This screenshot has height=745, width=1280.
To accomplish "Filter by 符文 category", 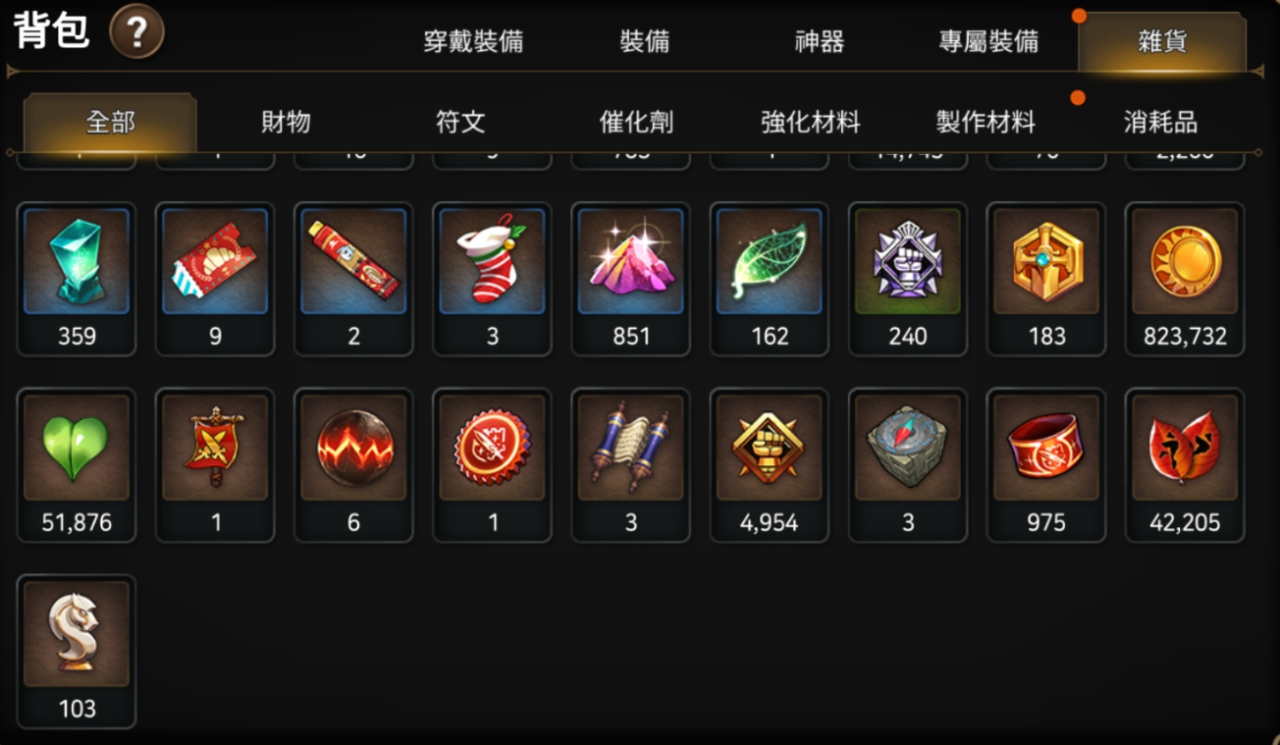I will [460, 123].
